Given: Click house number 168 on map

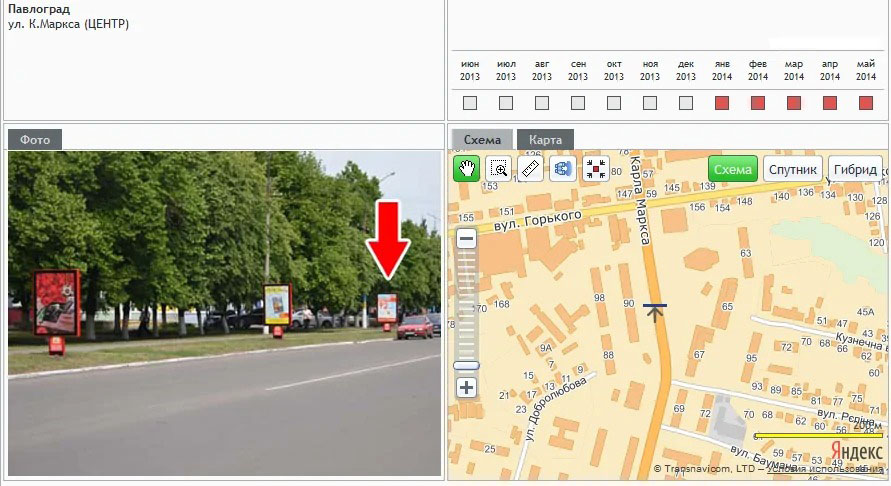Looking at the screenshot, I should [x=501, y=304].
